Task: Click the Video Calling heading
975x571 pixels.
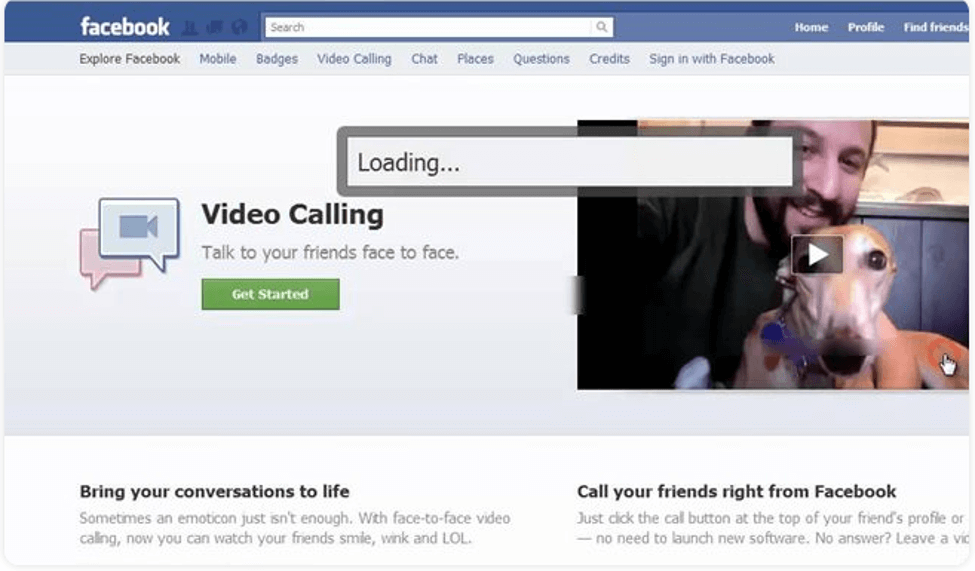Action: pos(292,215)
